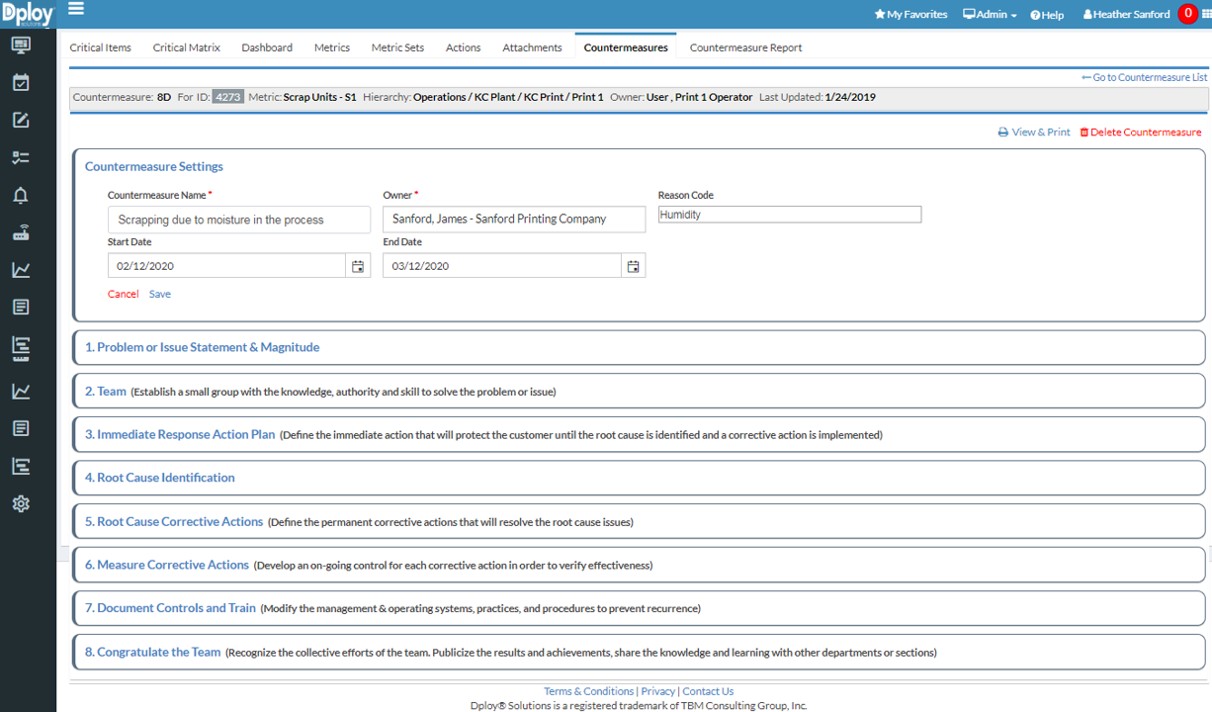Viewport: 1212px width, 712px height.
Task: Switch to the Actions tab
Action: [x=463, y=48]
